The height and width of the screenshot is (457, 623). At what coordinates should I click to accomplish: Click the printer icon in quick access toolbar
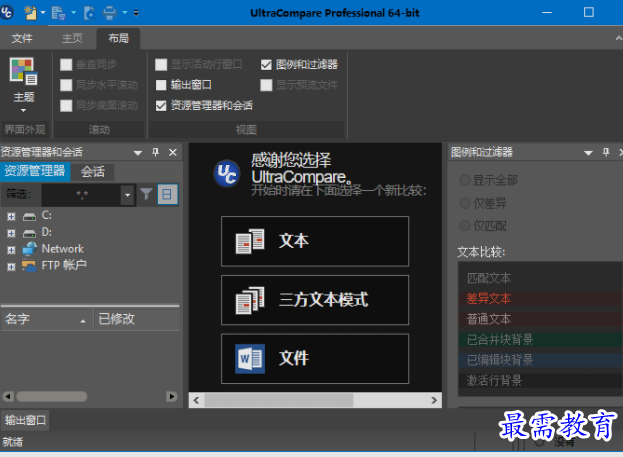109,13
